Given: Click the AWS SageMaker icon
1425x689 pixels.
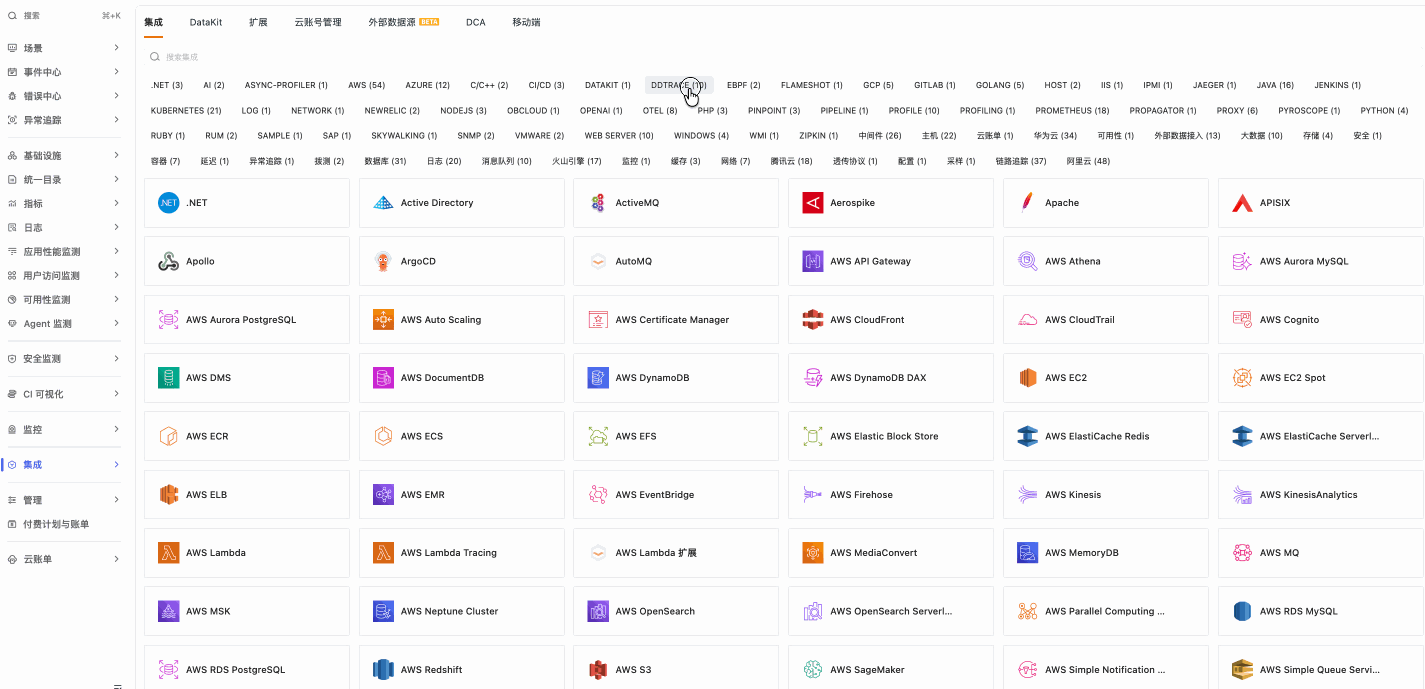Looking at the screenshot, I should tap(813, 670).
